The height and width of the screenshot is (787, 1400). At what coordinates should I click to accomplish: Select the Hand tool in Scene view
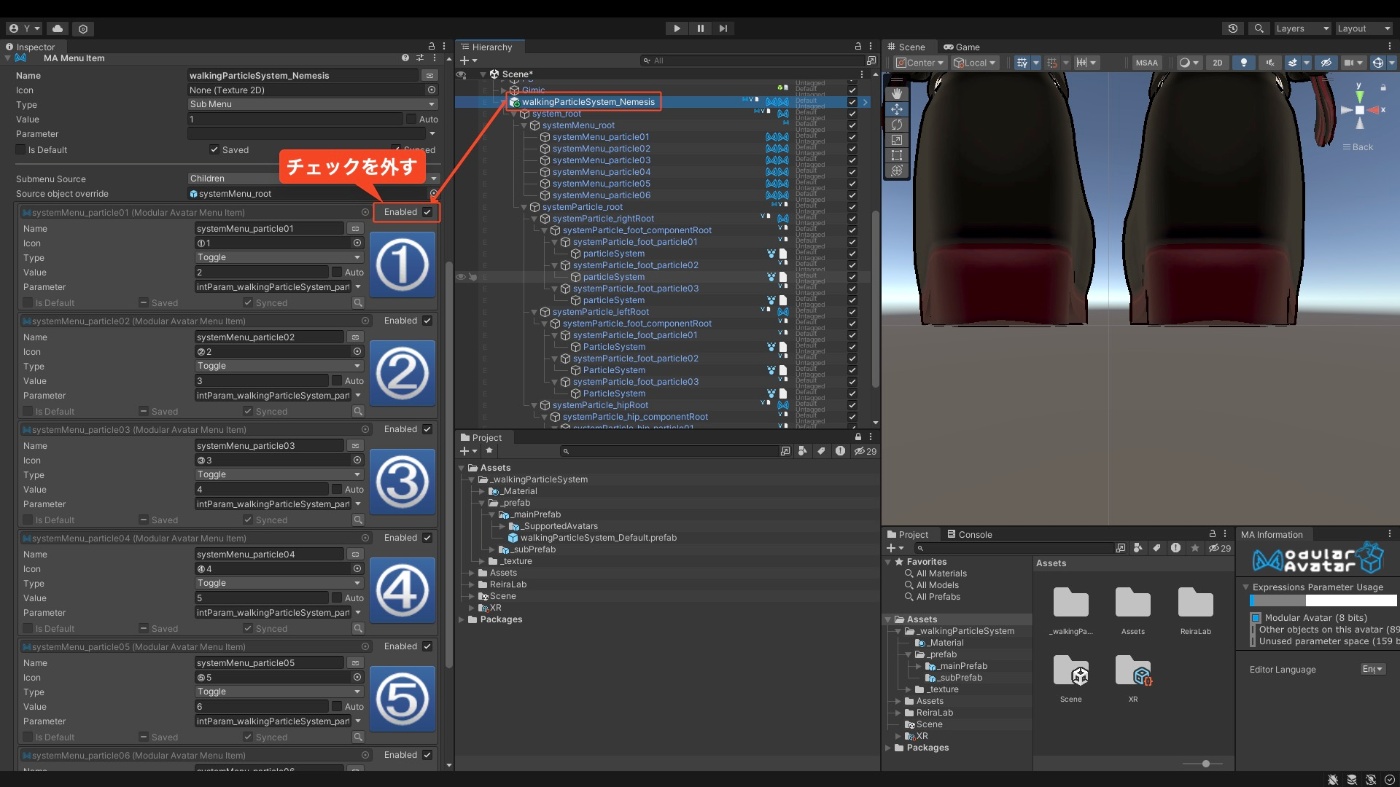(x=896, y=93)
